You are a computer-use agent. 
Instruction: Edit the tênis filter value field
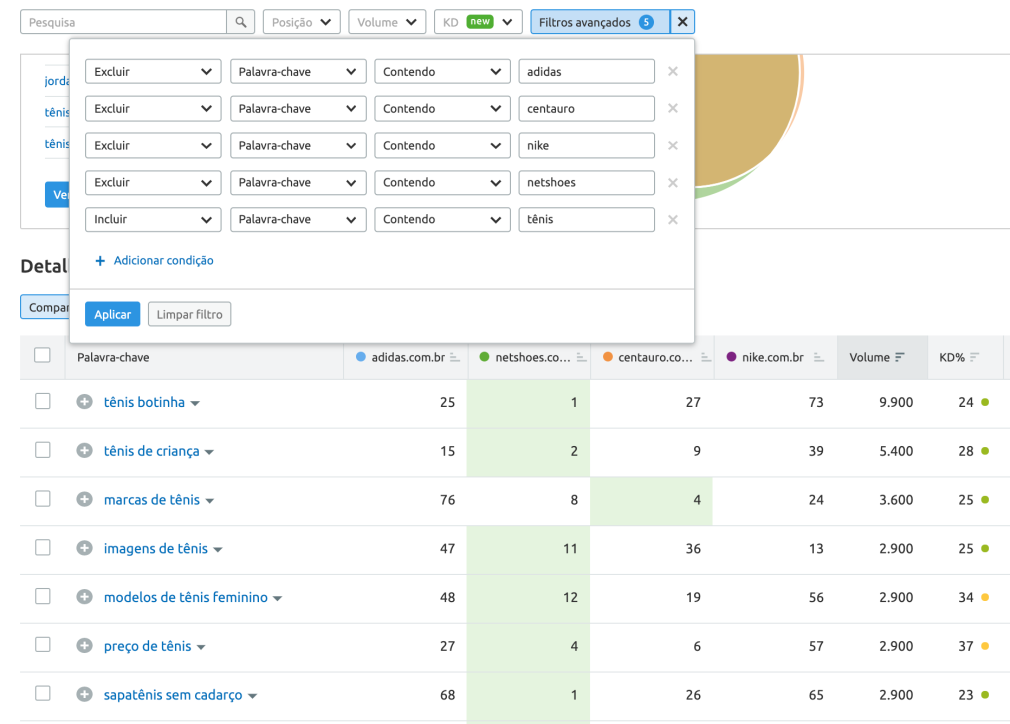[x=587, y=220]
